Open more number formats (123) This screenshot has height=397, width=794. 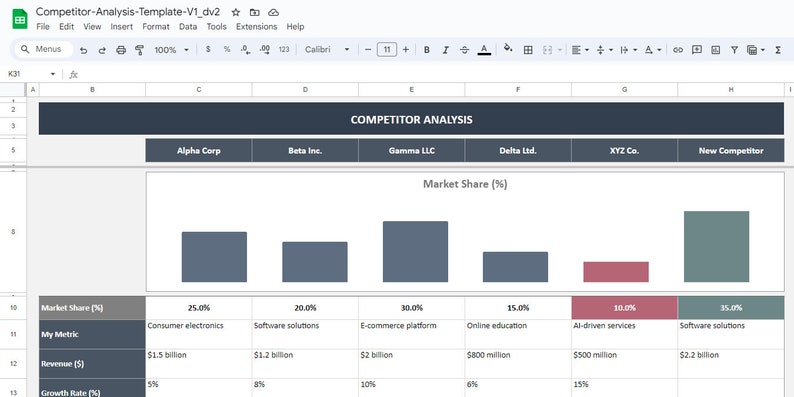click(284, 49)
